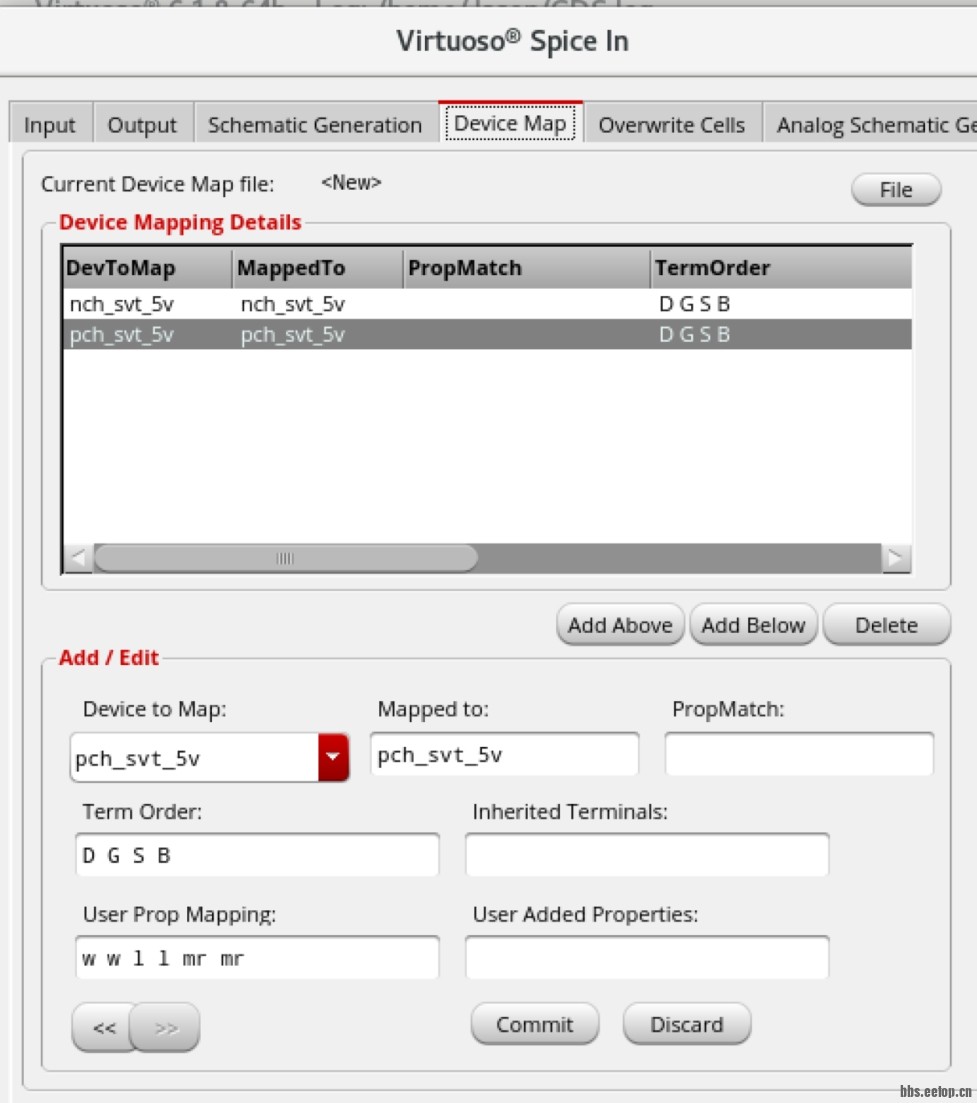This screenshot has height=1103, width=977.
Task: Click the Add Below button
Action: 753,625
